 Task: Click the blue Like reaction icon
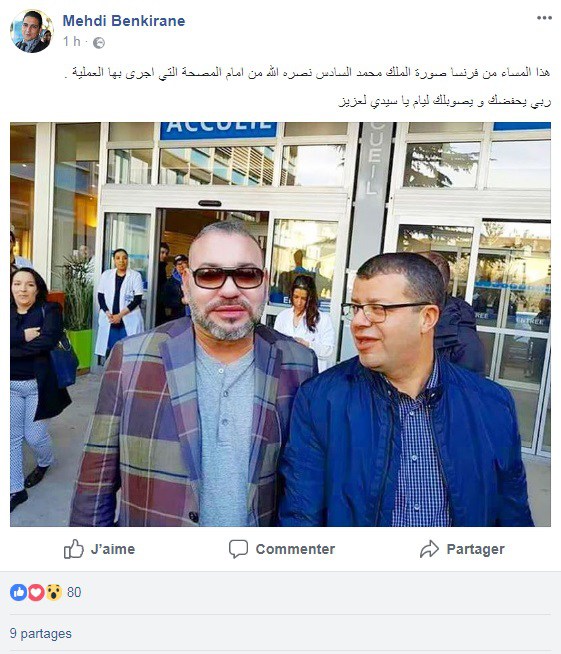[18, 592]
